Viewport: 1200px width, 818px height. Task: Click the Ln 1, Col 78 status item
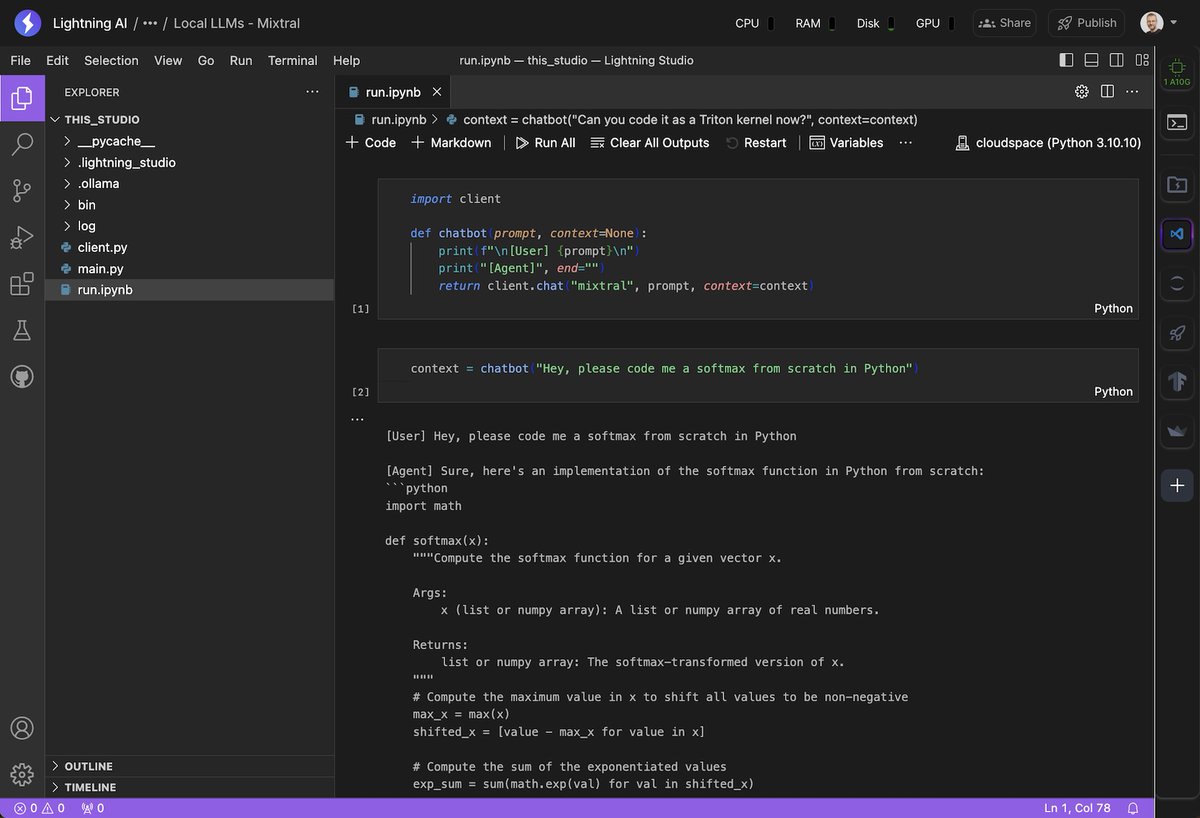pyautogui.click(x=1077, y=808)
